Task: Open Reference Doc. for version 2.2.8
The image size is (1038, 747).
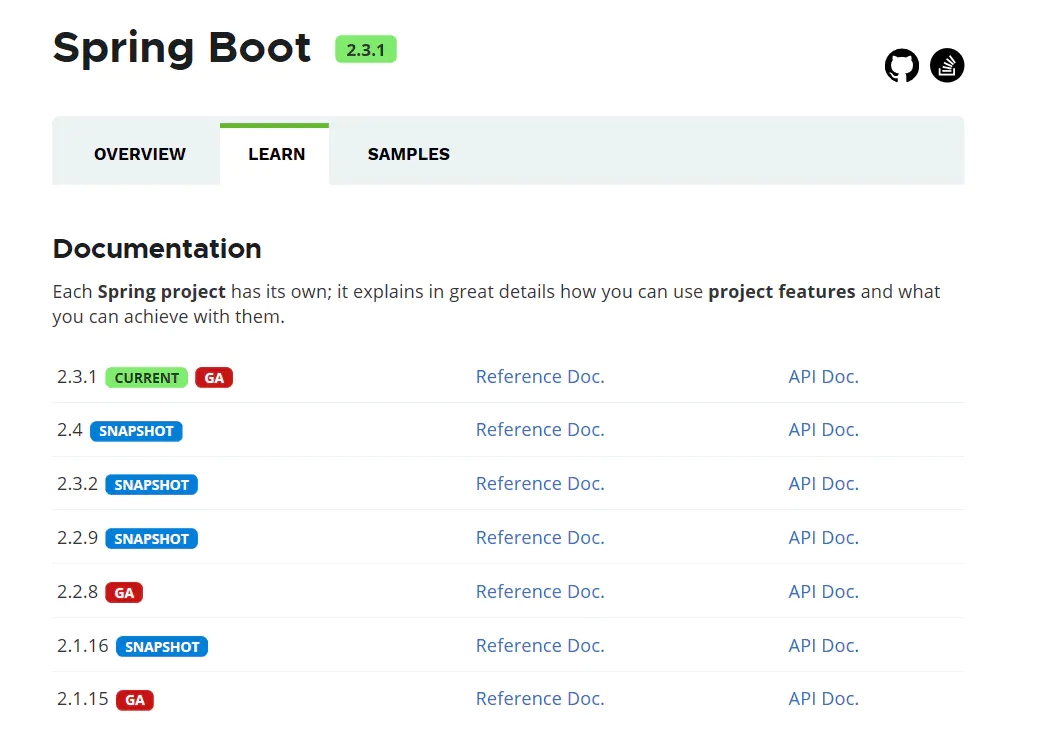Action: click(540, 591)
